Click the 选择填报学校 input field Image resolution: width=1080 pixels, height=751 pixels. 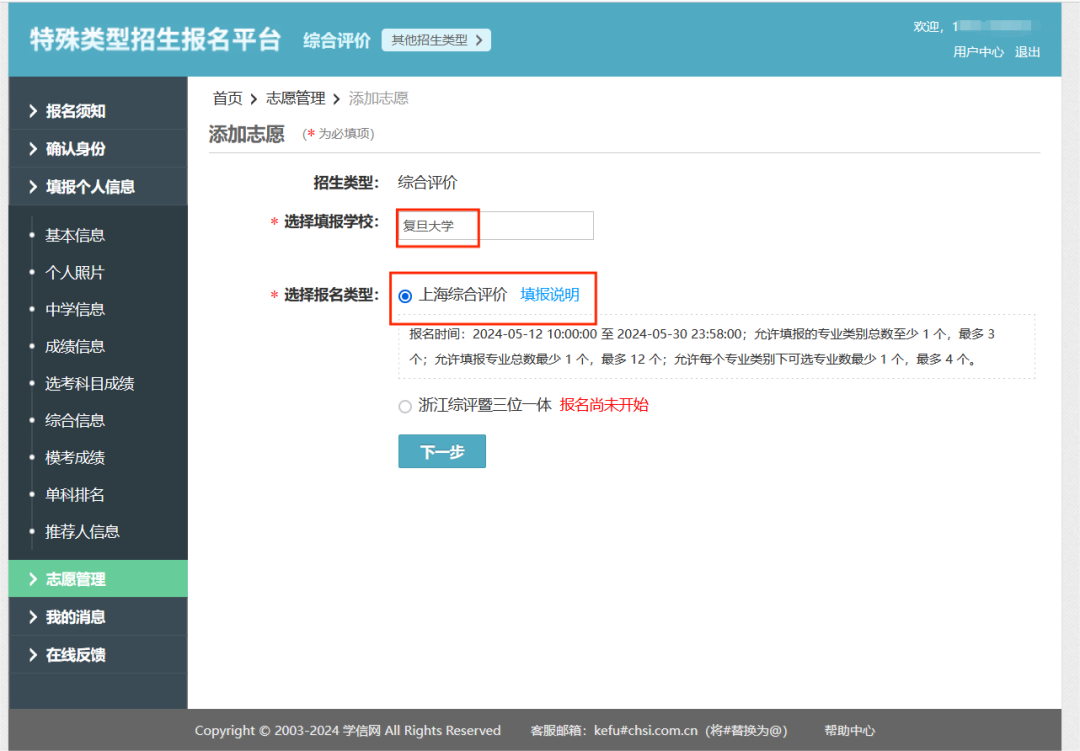pos(495,226)
